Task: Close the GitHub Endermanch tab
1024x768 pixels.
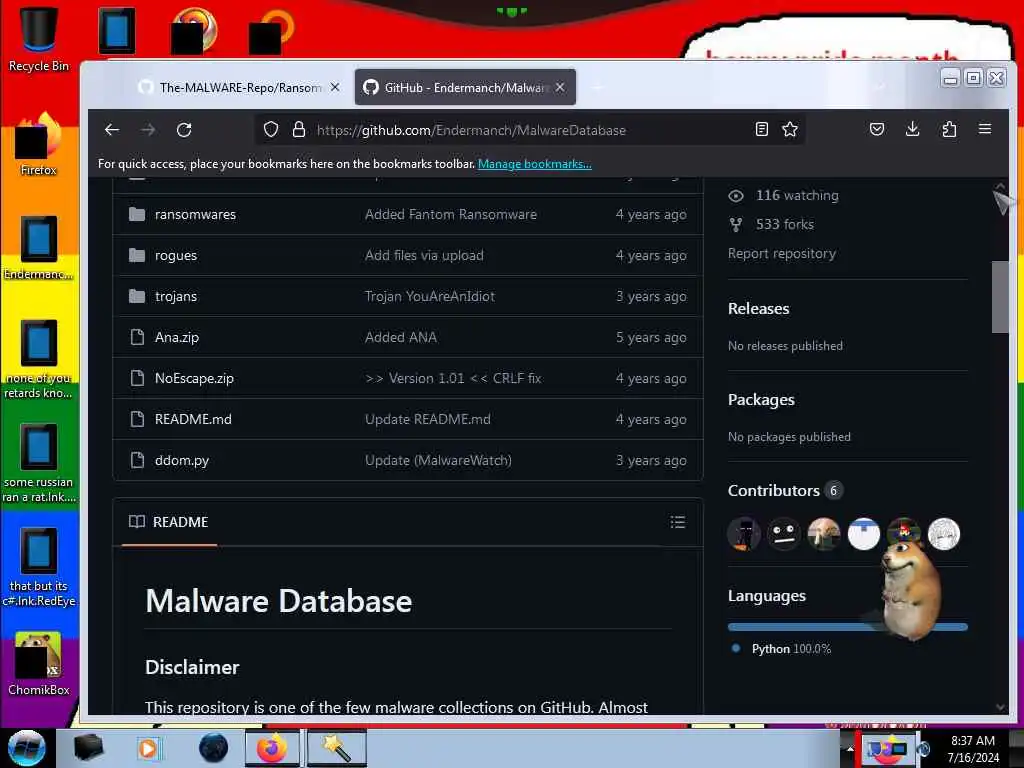Action: point(560,87)
